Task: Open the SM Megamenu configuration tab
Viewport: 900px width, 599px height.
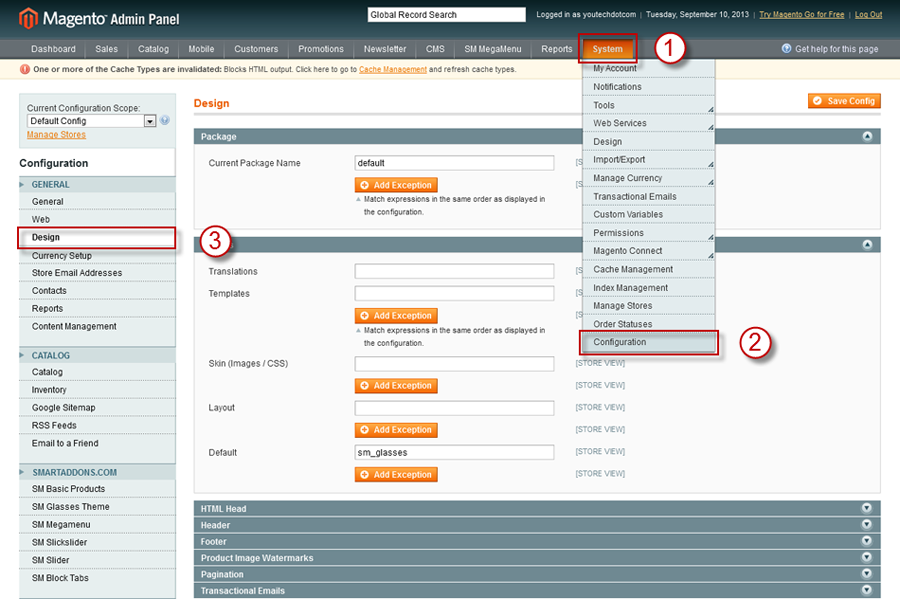Action: (x=97, y=524)
